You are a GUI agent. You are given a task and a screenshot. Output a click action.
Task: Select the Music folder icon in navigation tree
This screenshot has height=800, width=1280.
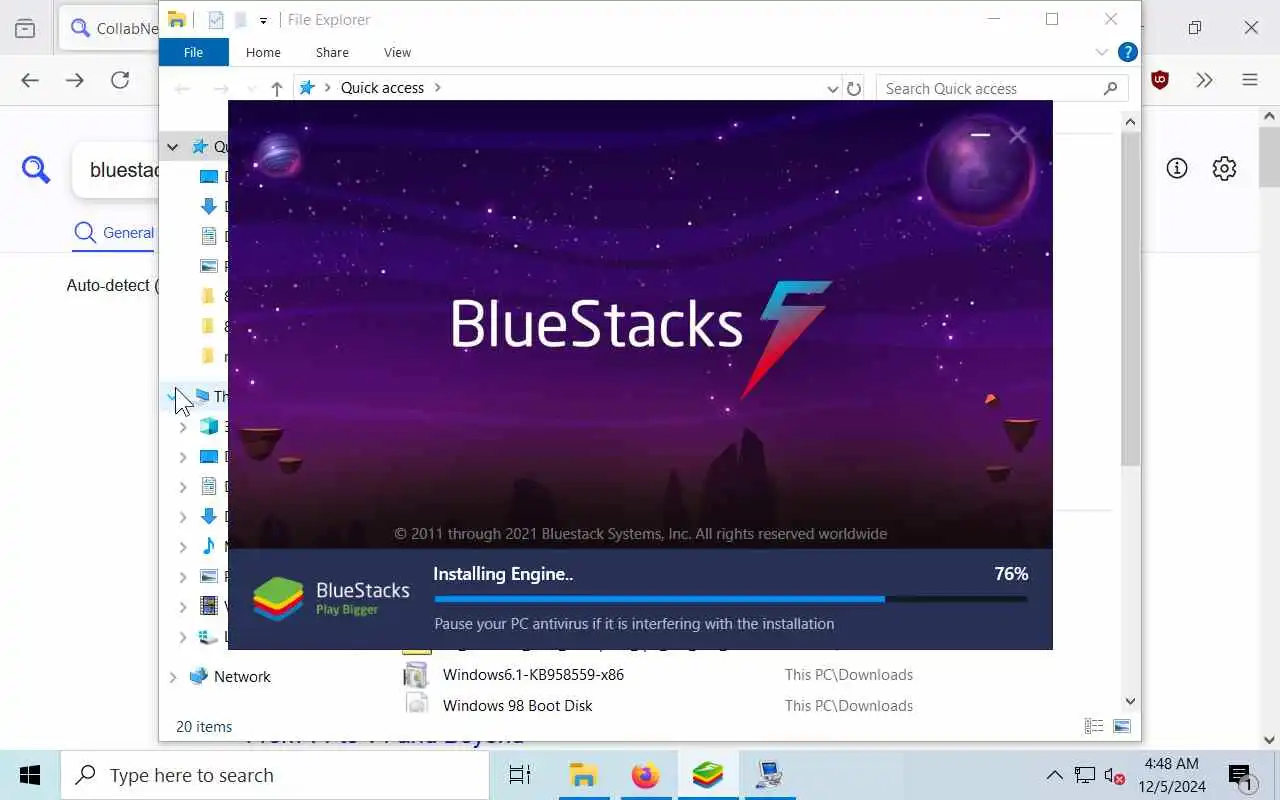pos(209,546)
